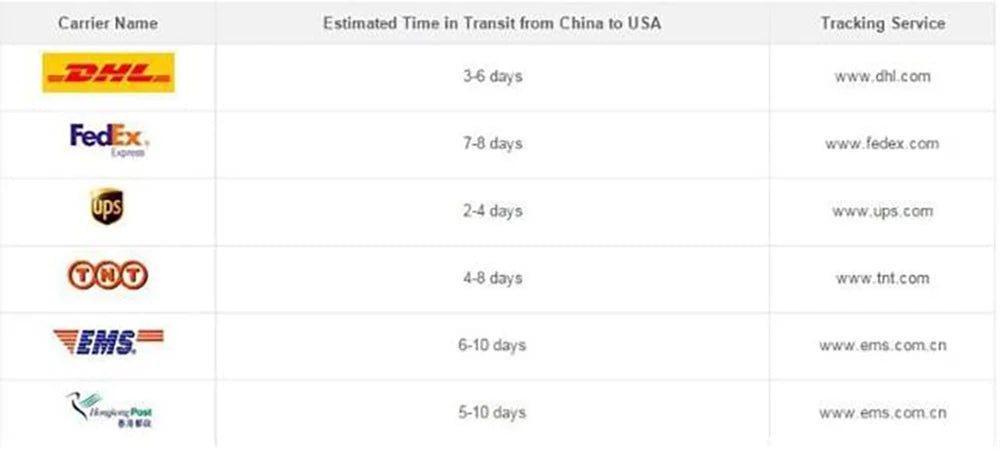
Task: Select the Tracking Service column header
Action: (882, 22)
